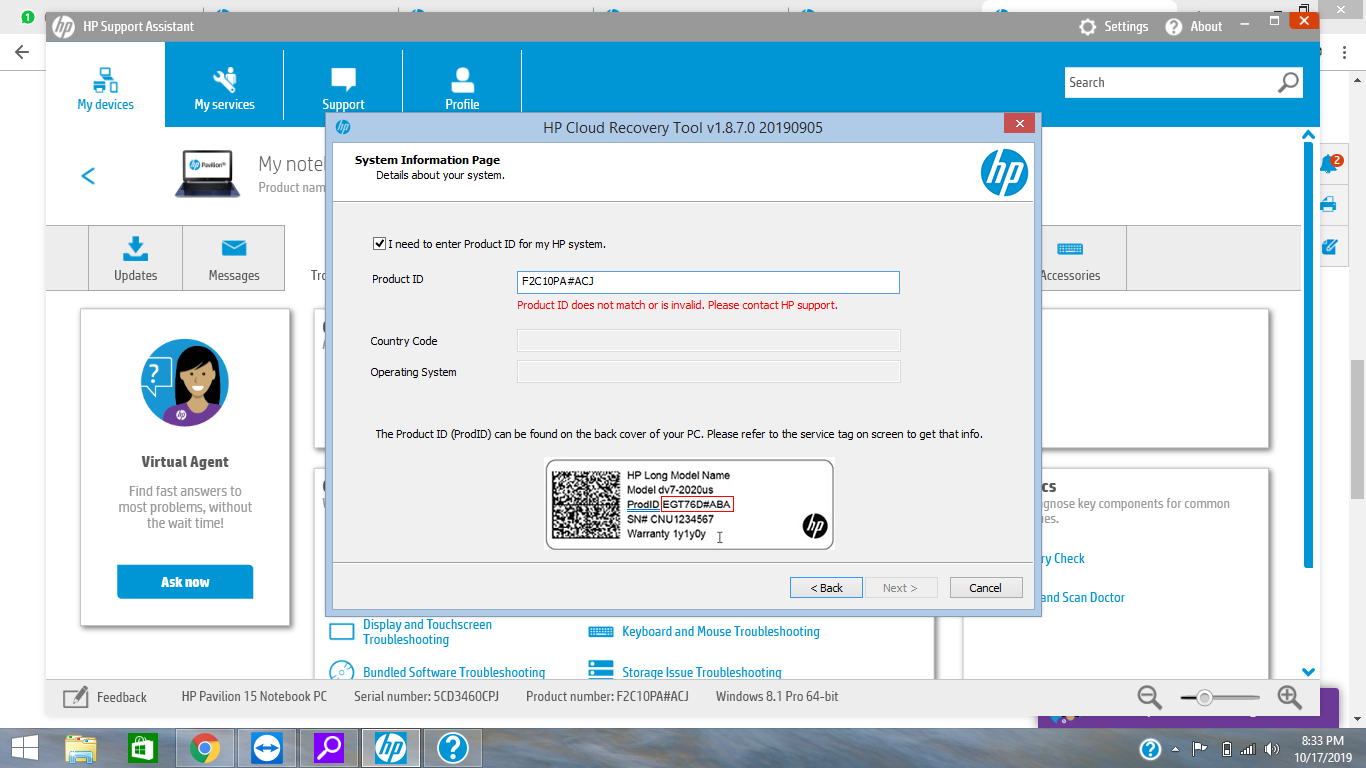Close the HP Cloud Recovery Tool dialog
1366x768 pixels.
[x=1019, y=123]
